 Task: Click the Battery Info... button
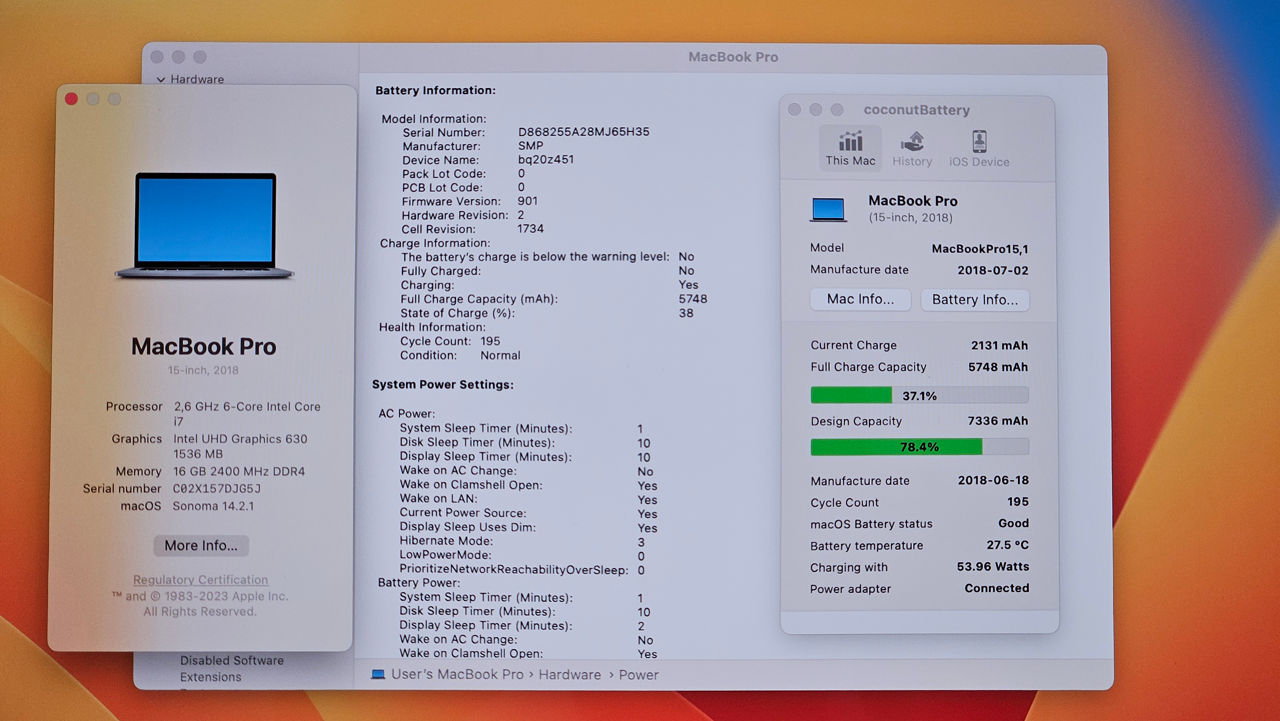tap(975, 299)
